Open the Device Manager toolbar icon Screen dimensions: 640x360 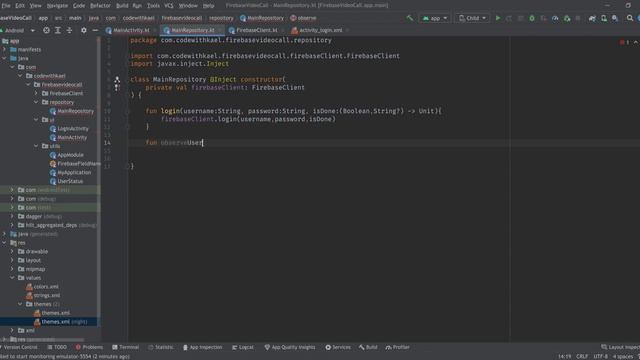tap(604, 18)
